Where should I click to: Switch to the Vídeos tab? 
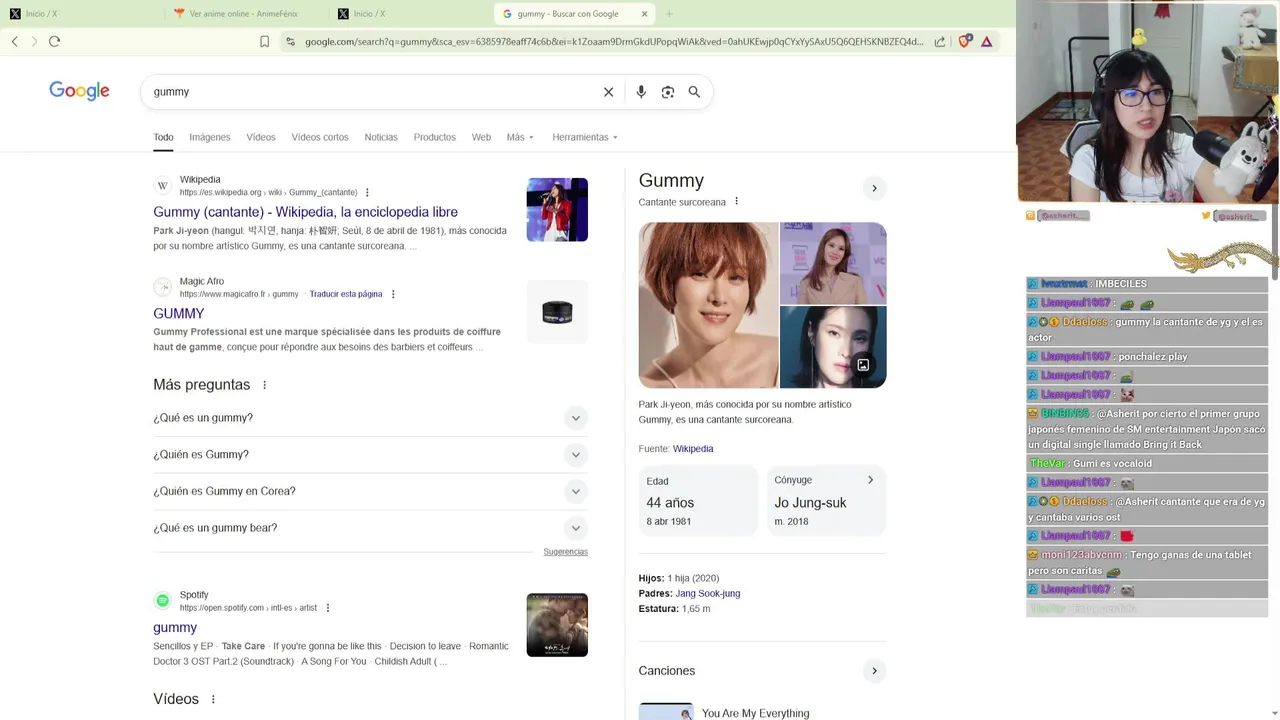pyautogui.click(x=261, y=137)
